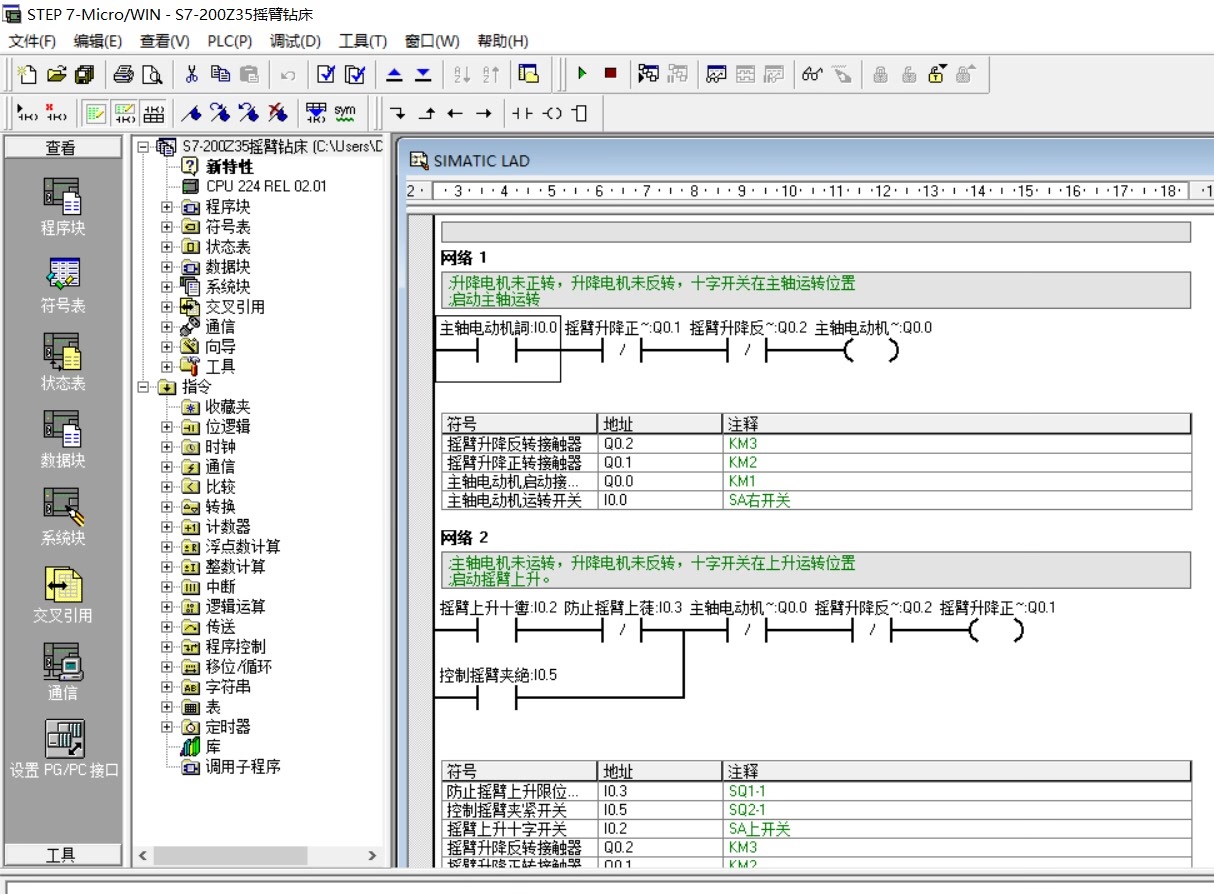Open 交叉引用 in navigation bar
The image size is (1214, 894).
62,594
